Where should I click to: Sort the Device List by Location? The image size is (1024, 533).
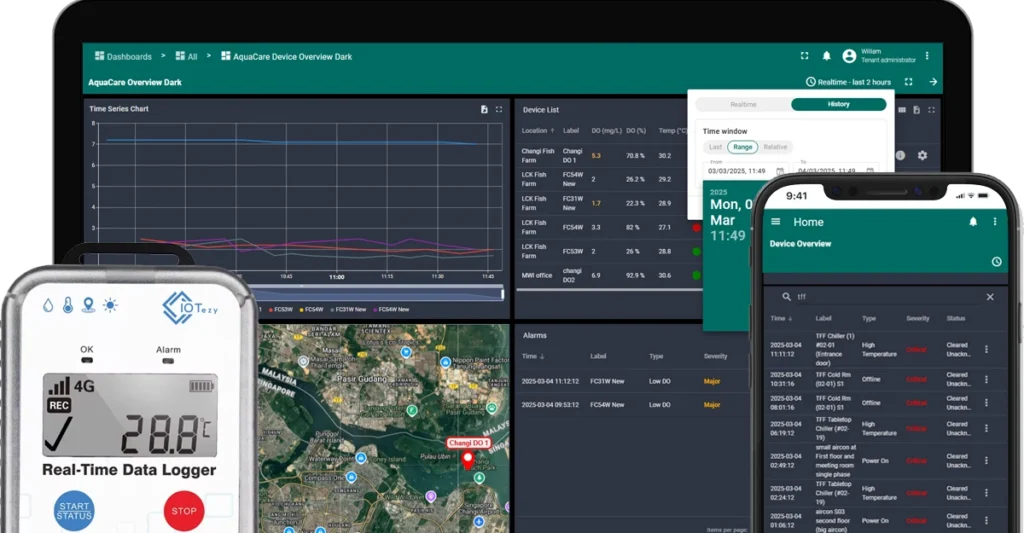pos(537,131)
